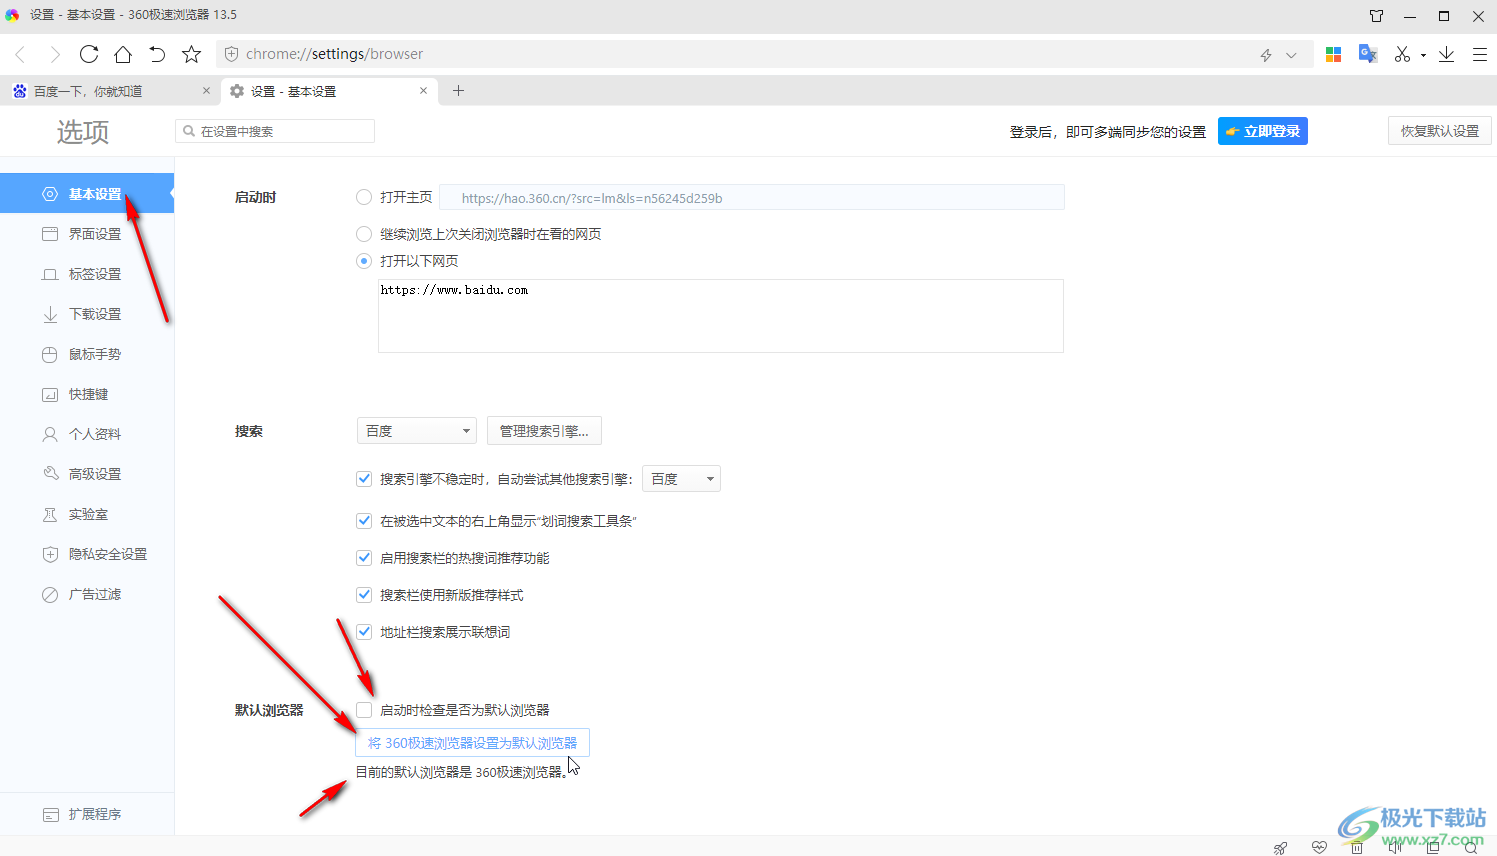Restore closed page with the undo arrow icon
The width and height of the screenshot is (1497, 856).
[x=157, y=54]
